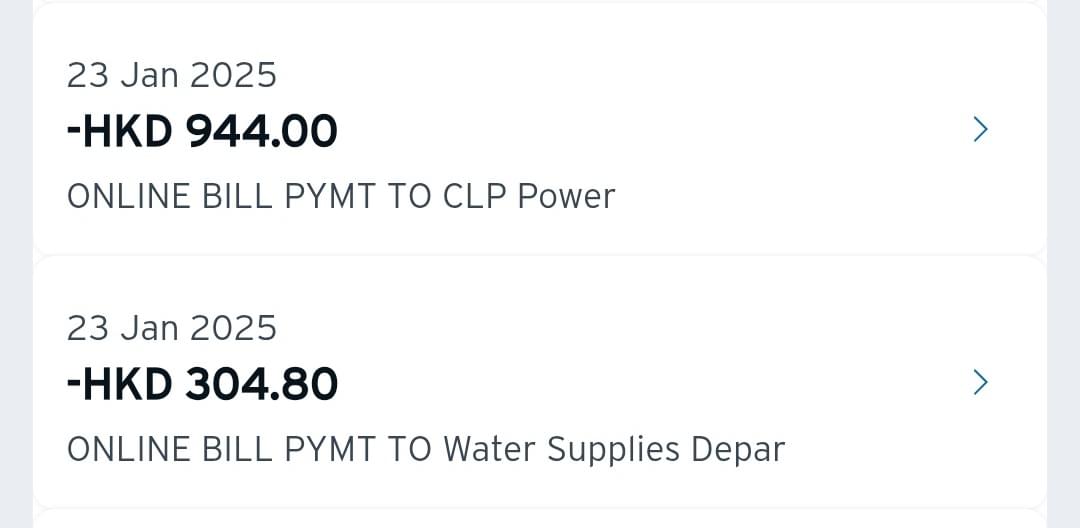
Task: Tap the ONLINE BILL PYMT TO CLP Power description
Action: (x=341, y=197)
